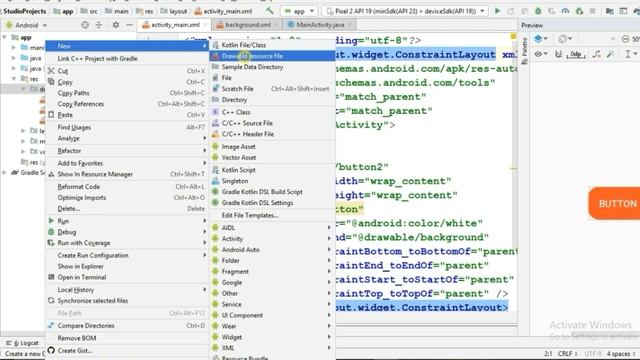Viewport: 640px width, 360px height.
Task: Open design surface layers icon in Preview
Action: (x=541, y=39)
